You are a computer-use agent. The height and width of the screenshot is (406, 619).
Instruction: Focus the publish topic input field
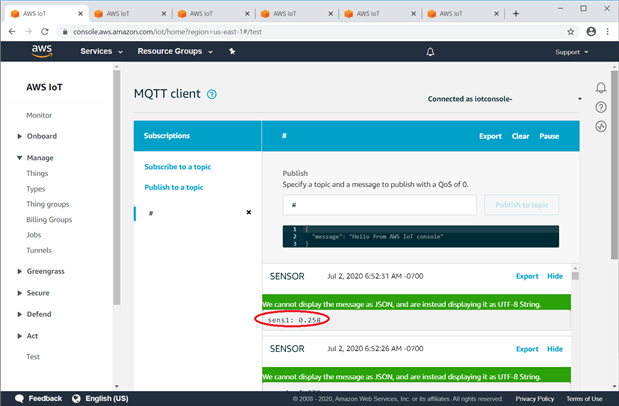379,205
